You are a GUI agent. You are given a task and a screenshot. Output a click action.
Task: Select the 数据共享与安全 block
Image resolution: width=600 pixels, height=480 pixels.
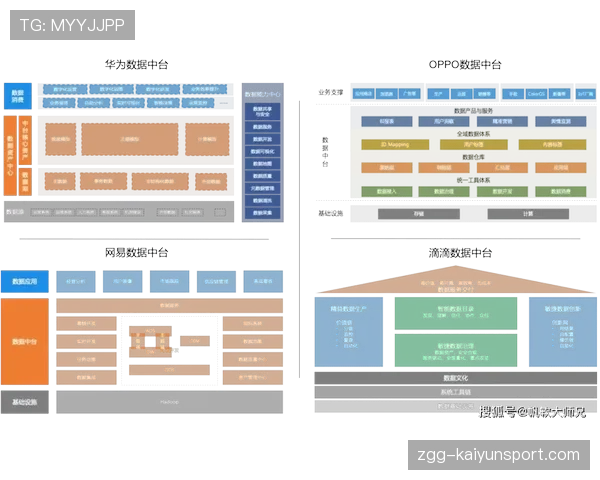coord(262,111)
